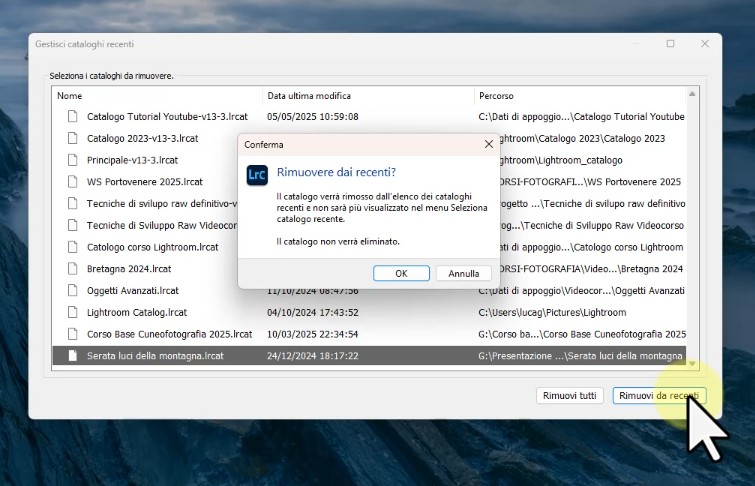Viewport: 755px width, 486px height.
Task: Select the file icon of Catalogo Tutorial Youtube-v13-3.lrcat
Action: tap(73, 116)
